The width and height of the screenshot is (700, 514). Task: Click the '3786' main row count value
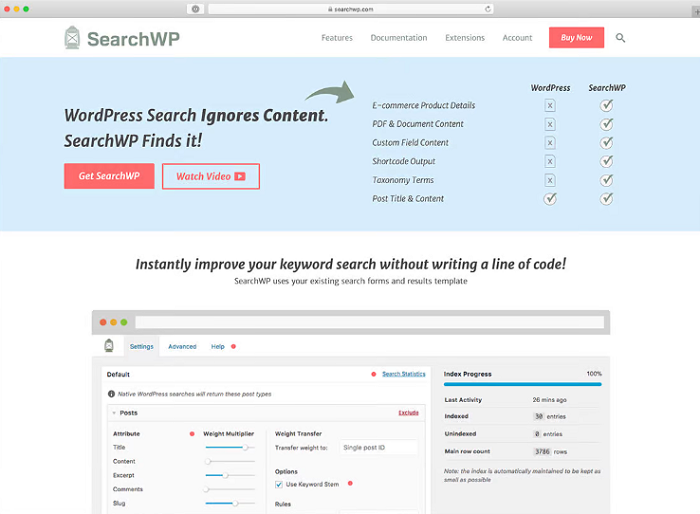(x=542, y=451)
